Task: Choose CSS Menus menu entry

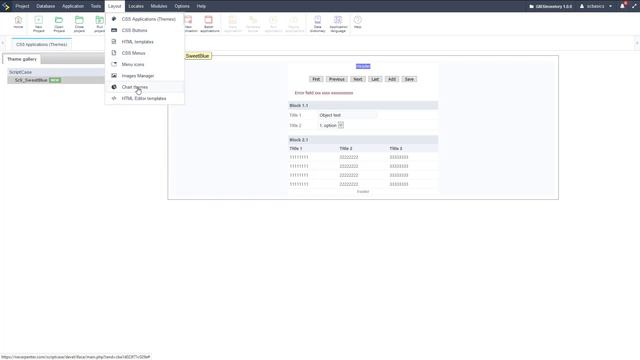Action: tap(144, 53)
